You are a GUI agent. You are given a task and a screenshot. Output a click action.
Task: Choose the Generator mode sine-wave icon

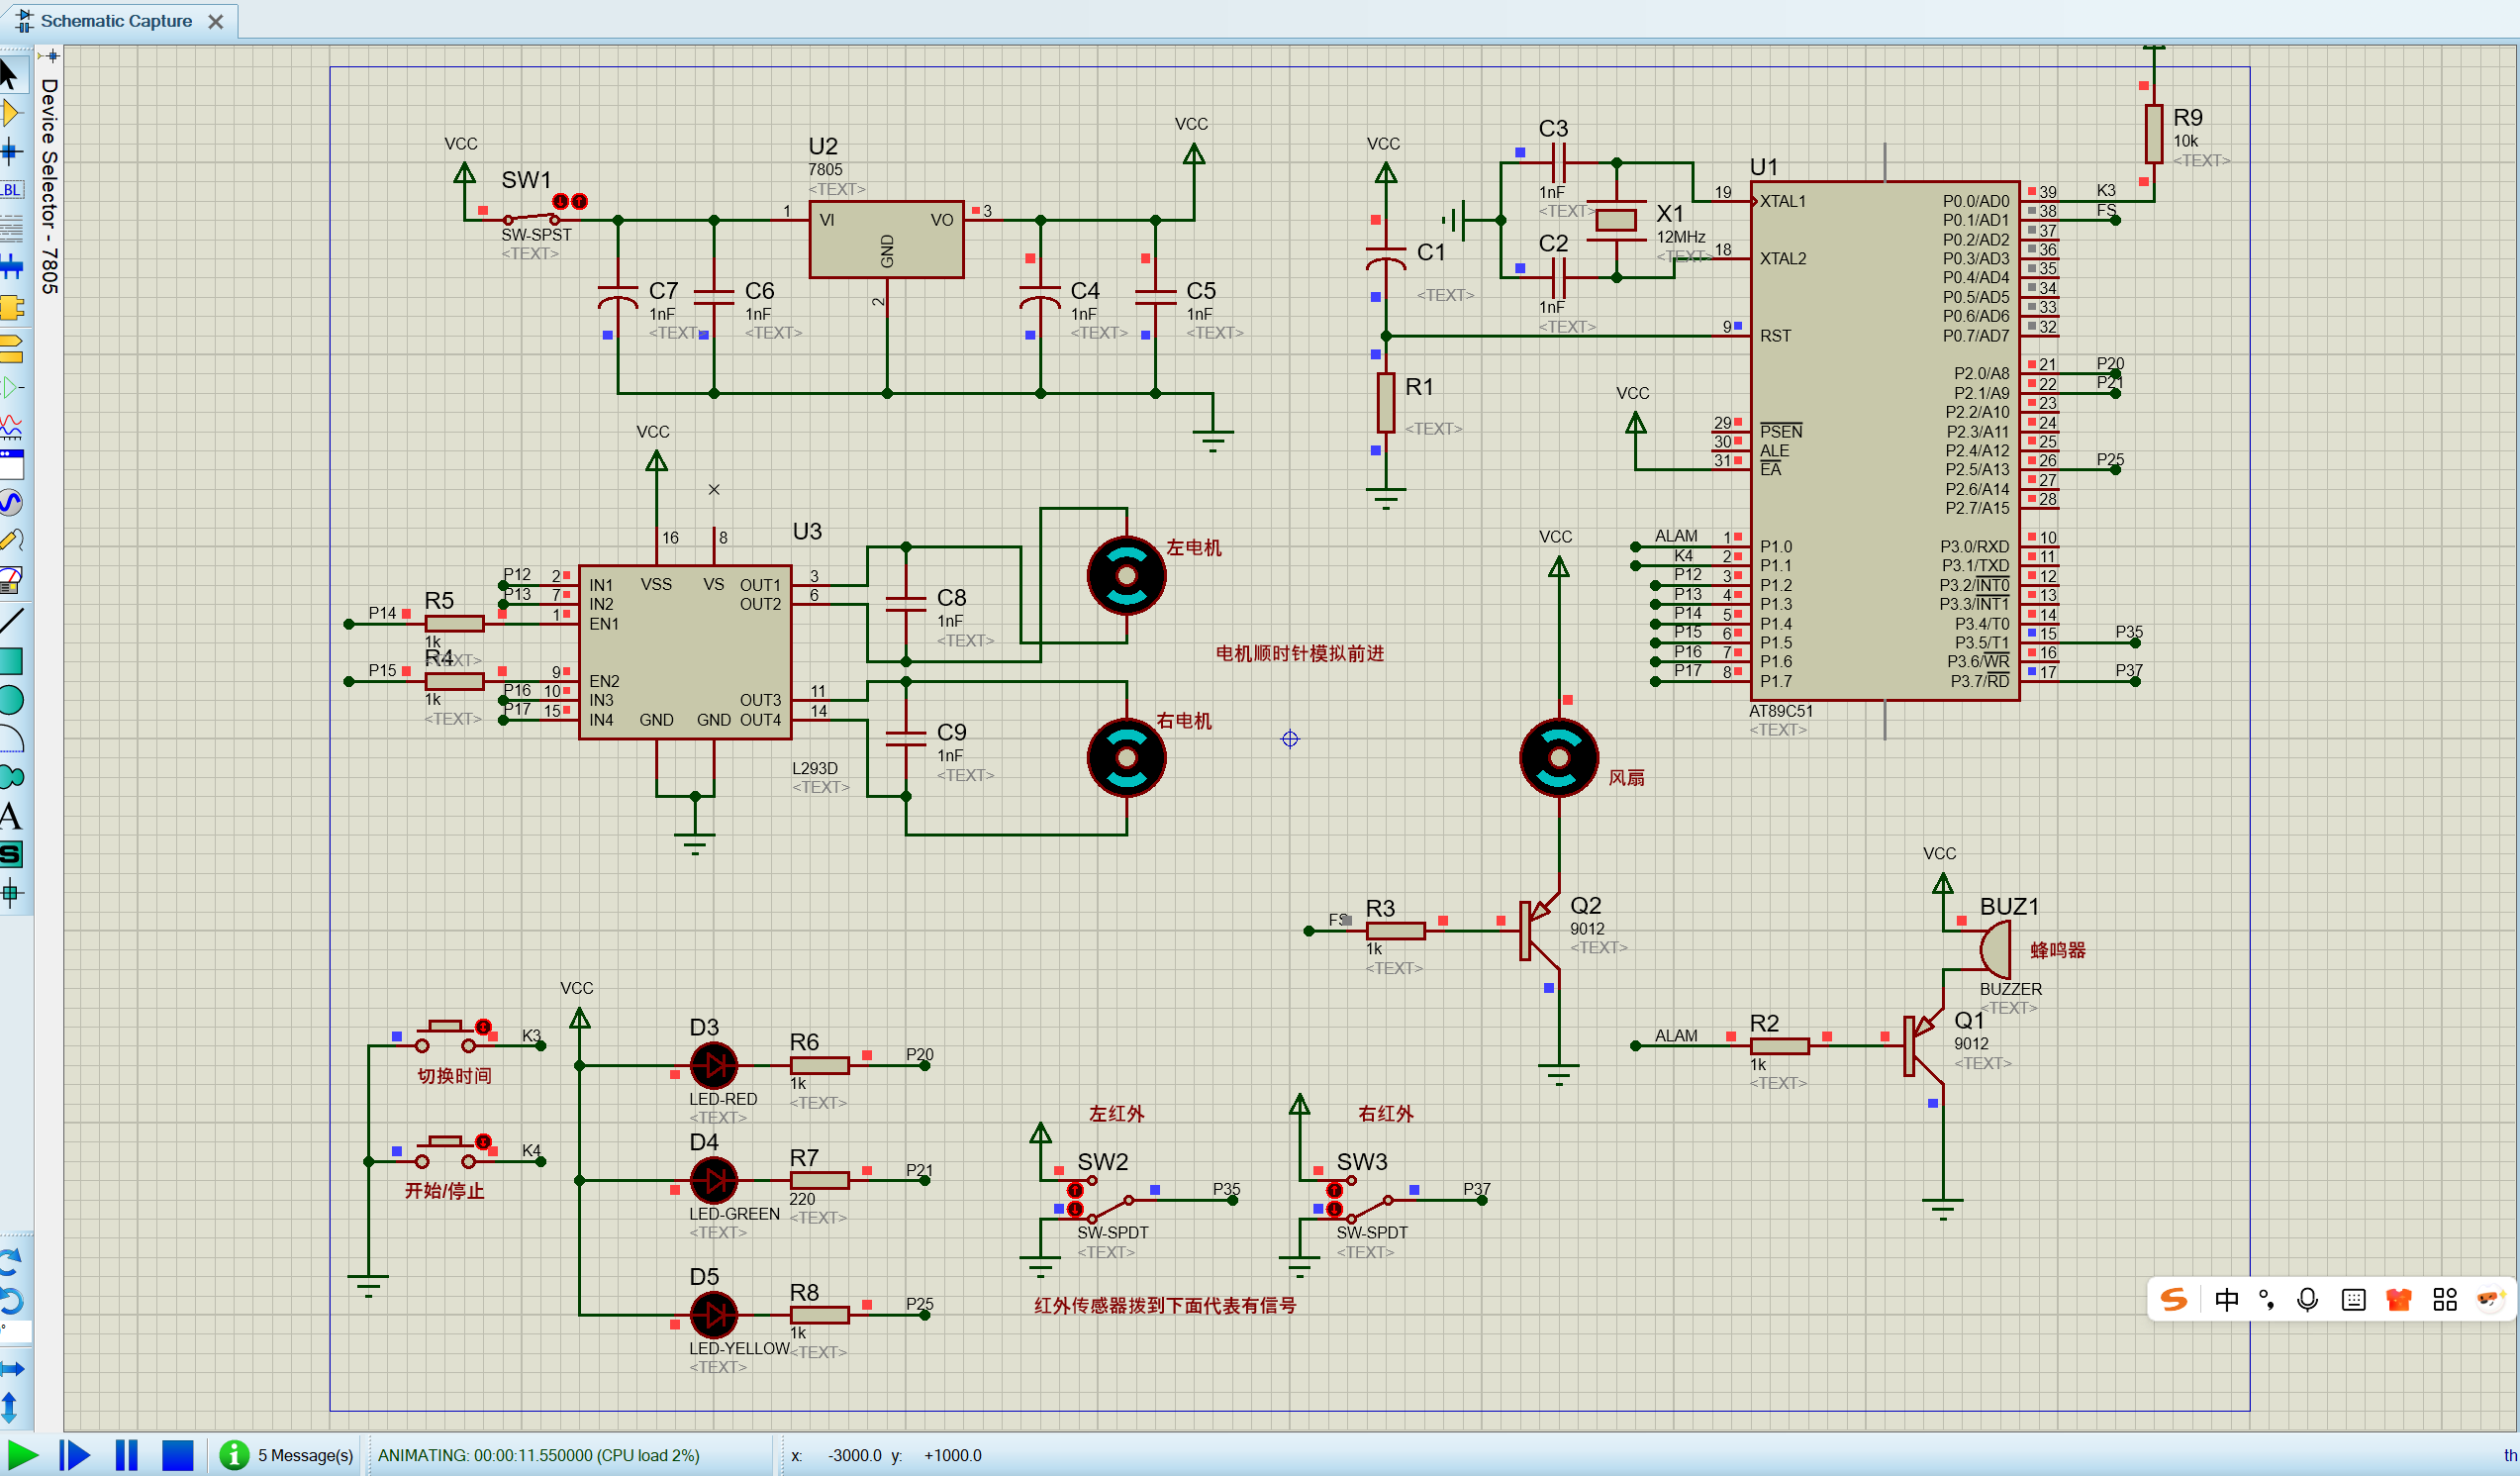[11, 502]
